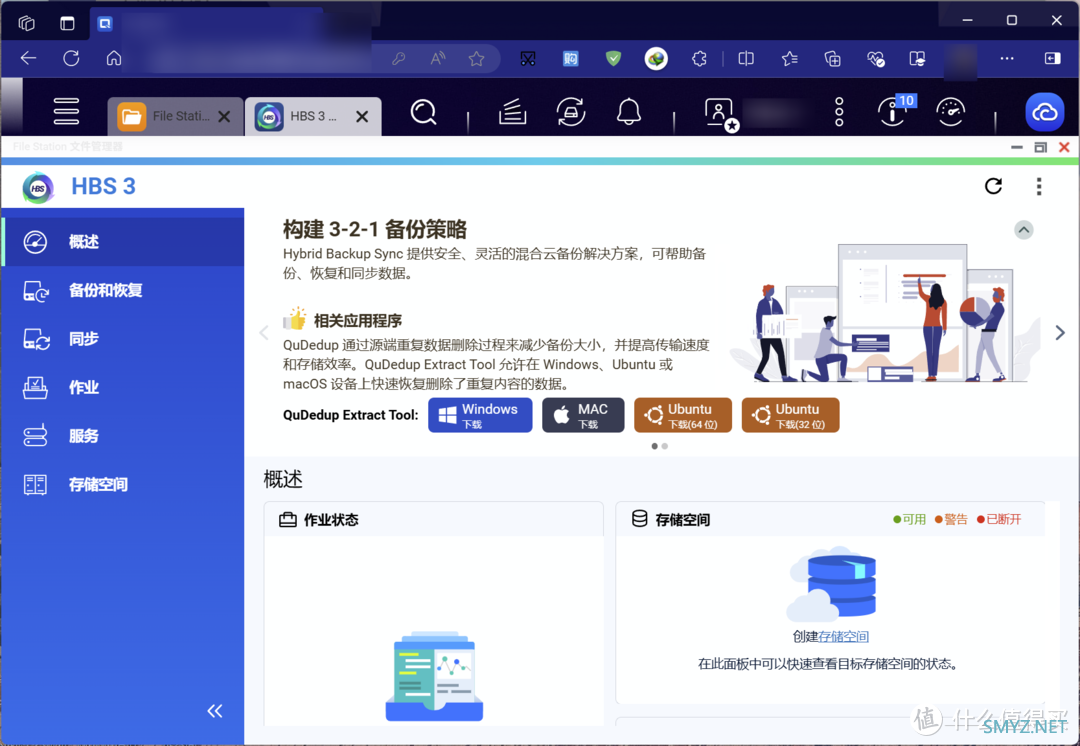This screenshot has height=746, width=1080.
Task: Download Ubuntu 32-bit Extract Tool
Action: [790, 415]
